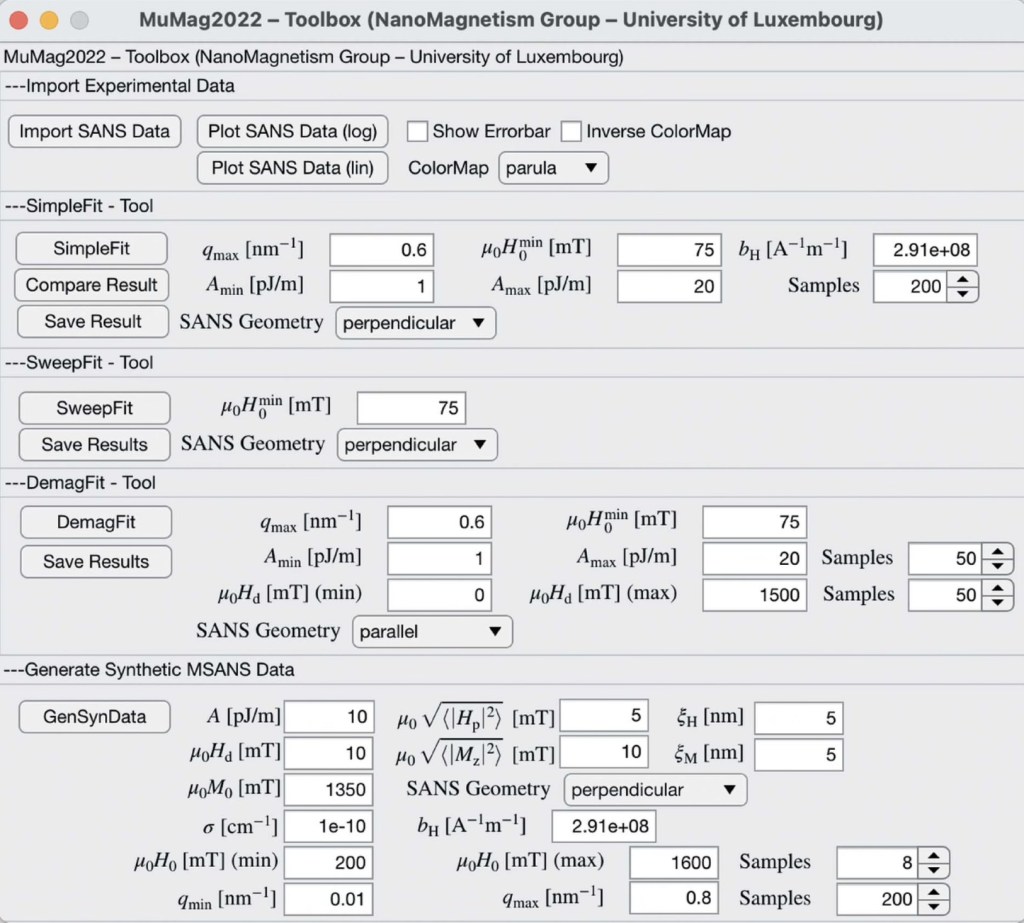Click the DemagFit button
Viewport: 1024px width, 923px height.
[x=96, y=522]
